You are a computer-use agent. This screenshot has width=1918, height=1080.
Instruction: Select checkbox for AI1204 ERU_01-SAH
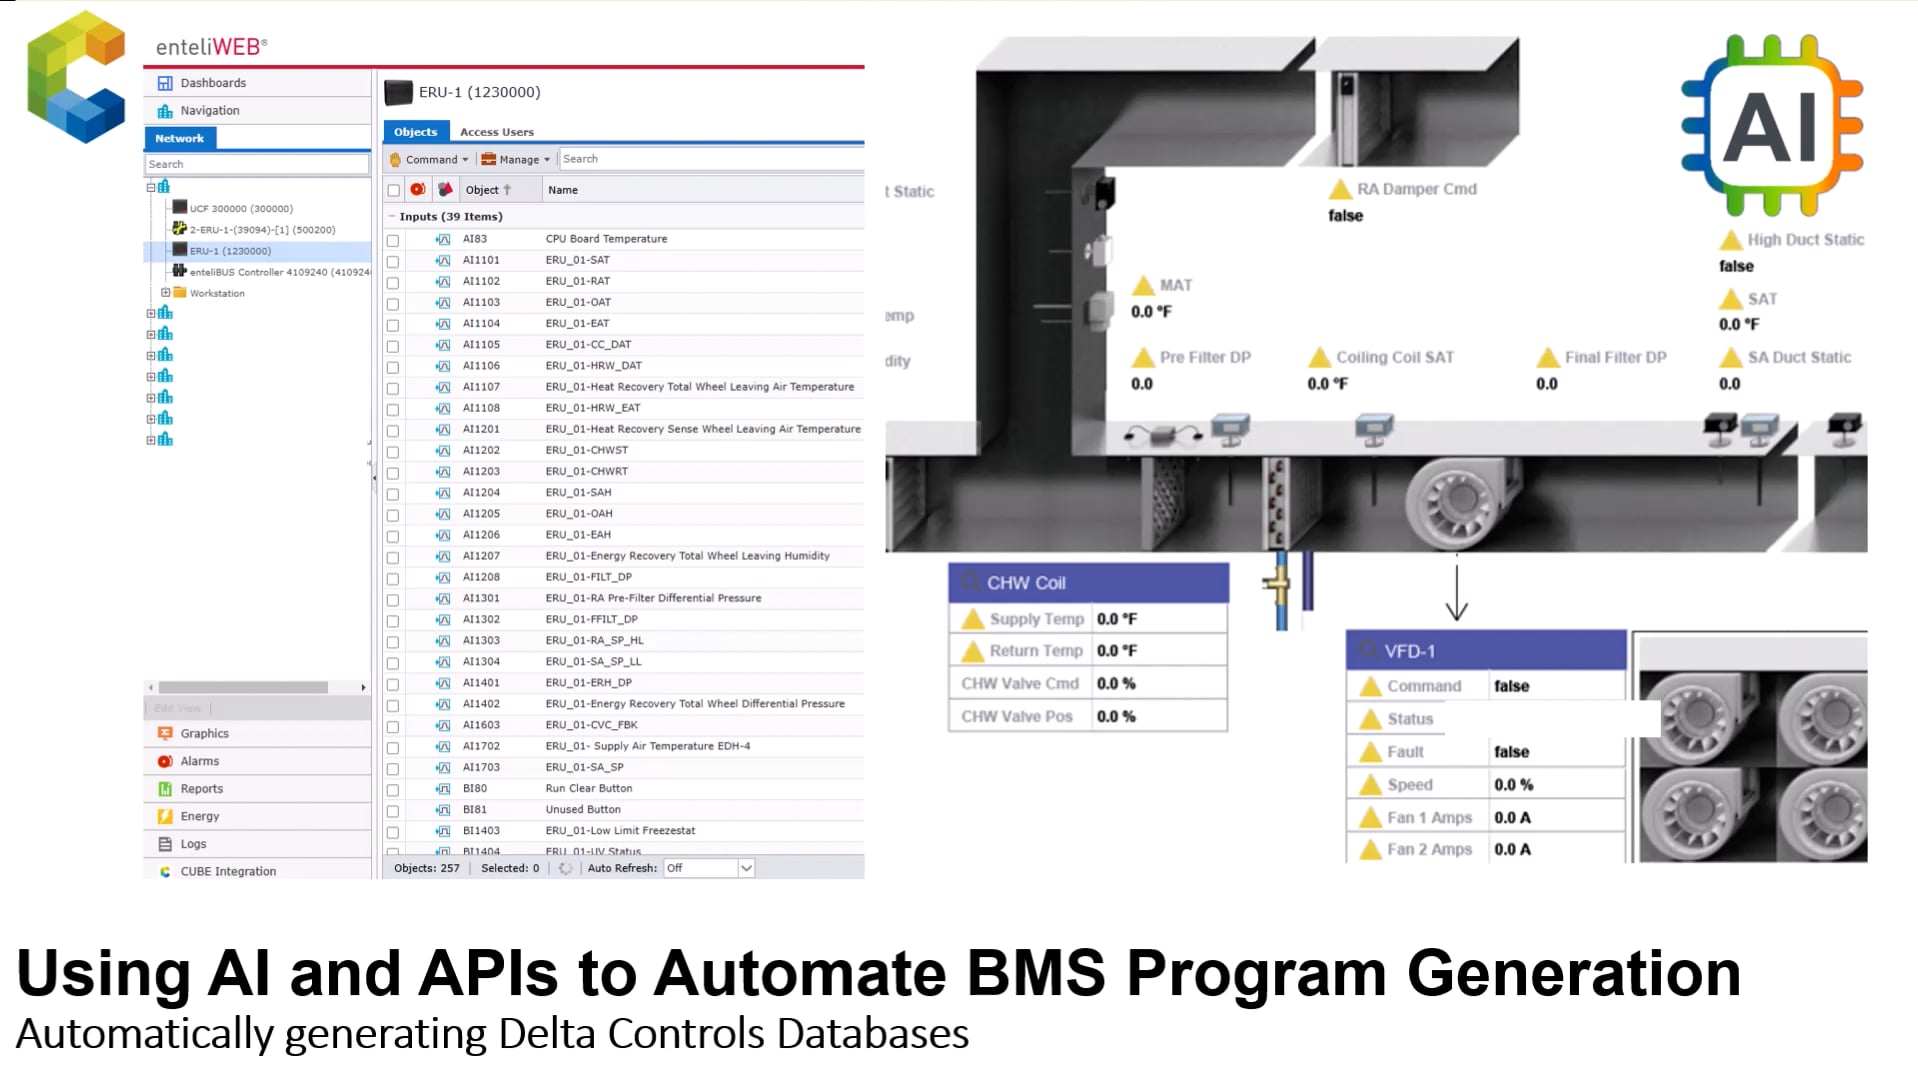(x=393, y=494)
